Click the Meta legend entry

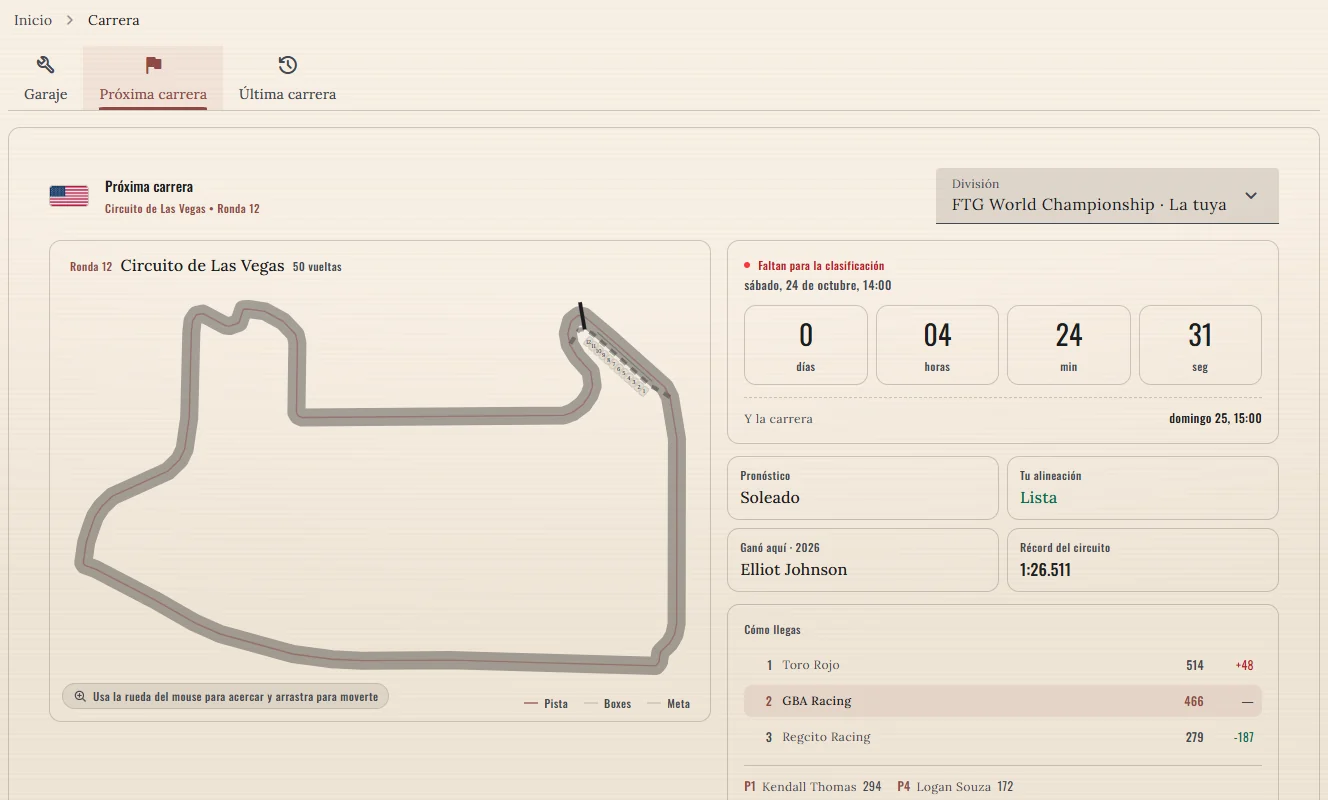click(x=669, y=704)
